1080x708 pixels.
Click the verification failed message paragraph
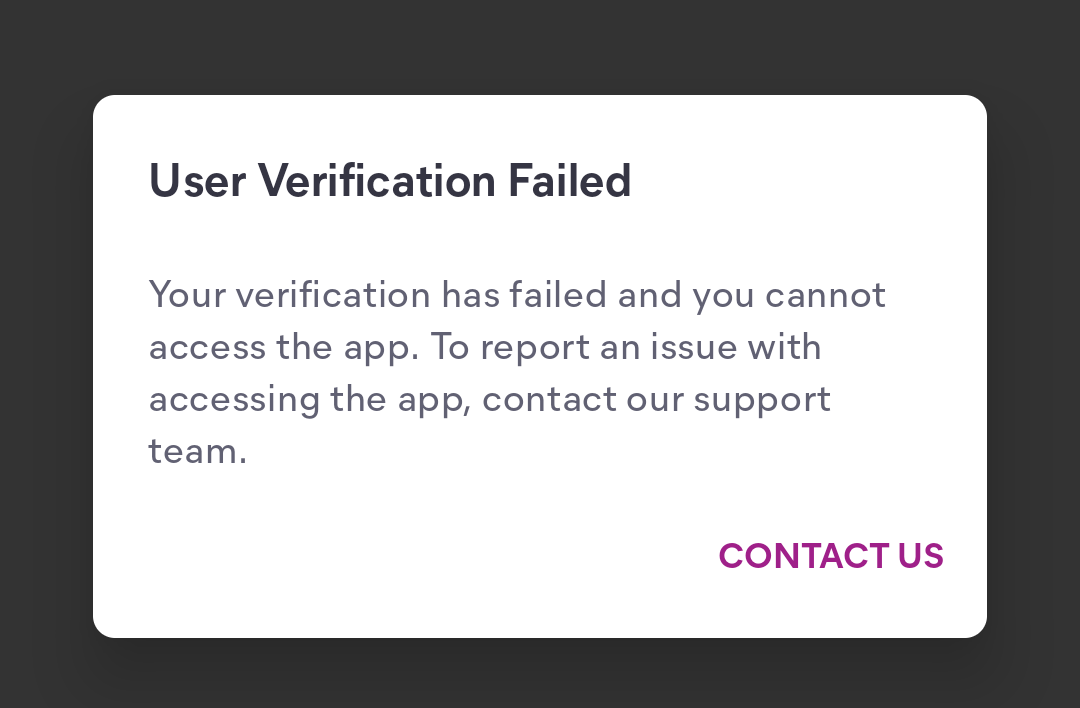click(x=517, y=373)
